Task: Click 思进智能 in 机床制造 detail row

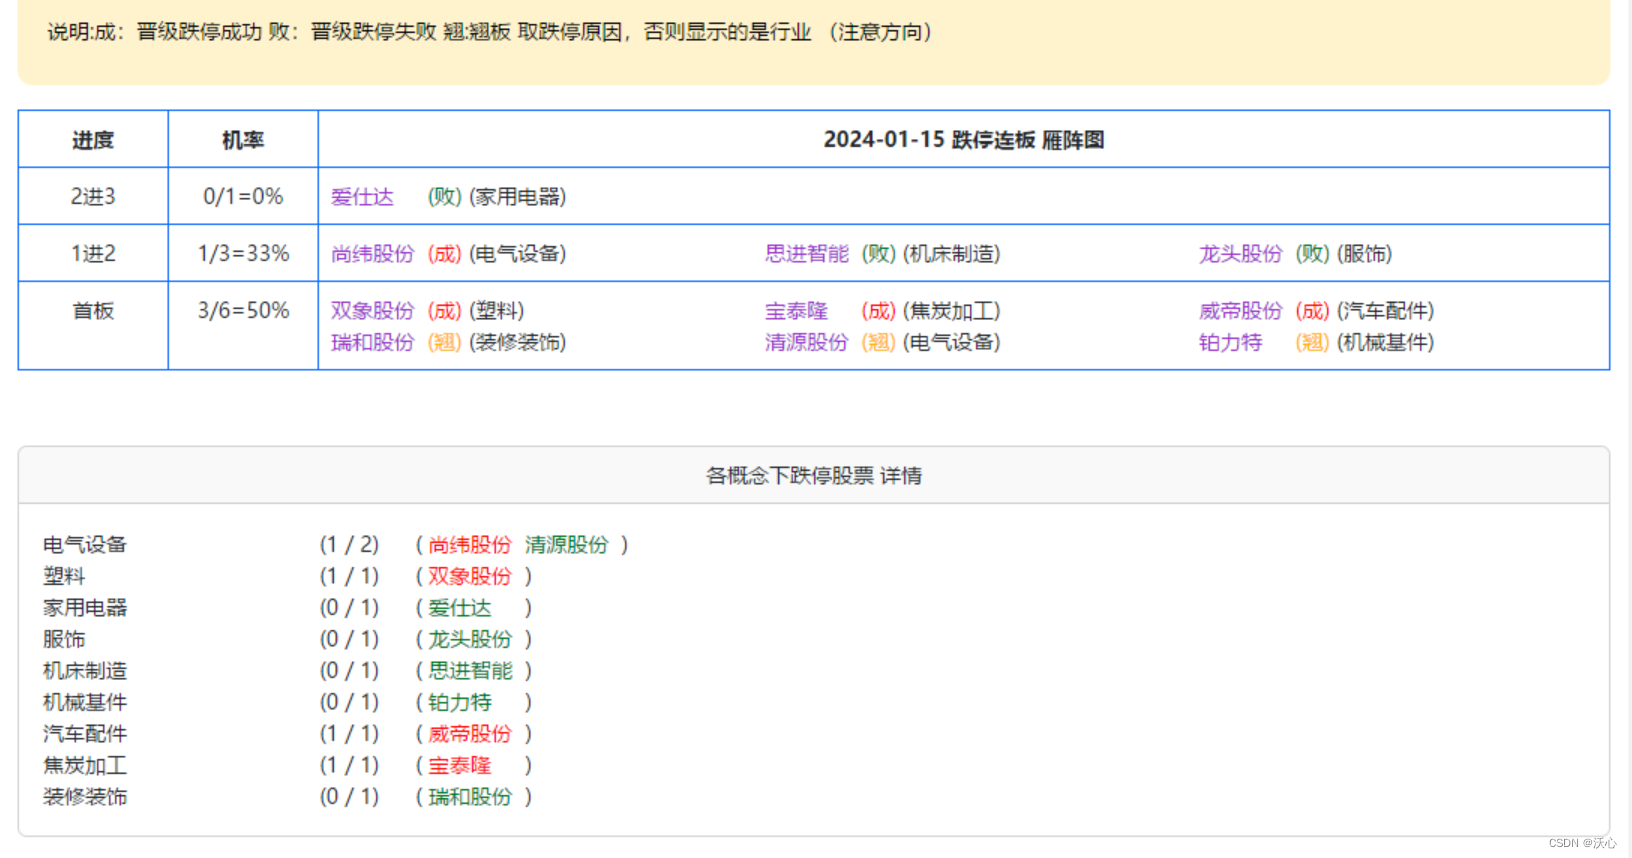Action: [x=470, y=671]
